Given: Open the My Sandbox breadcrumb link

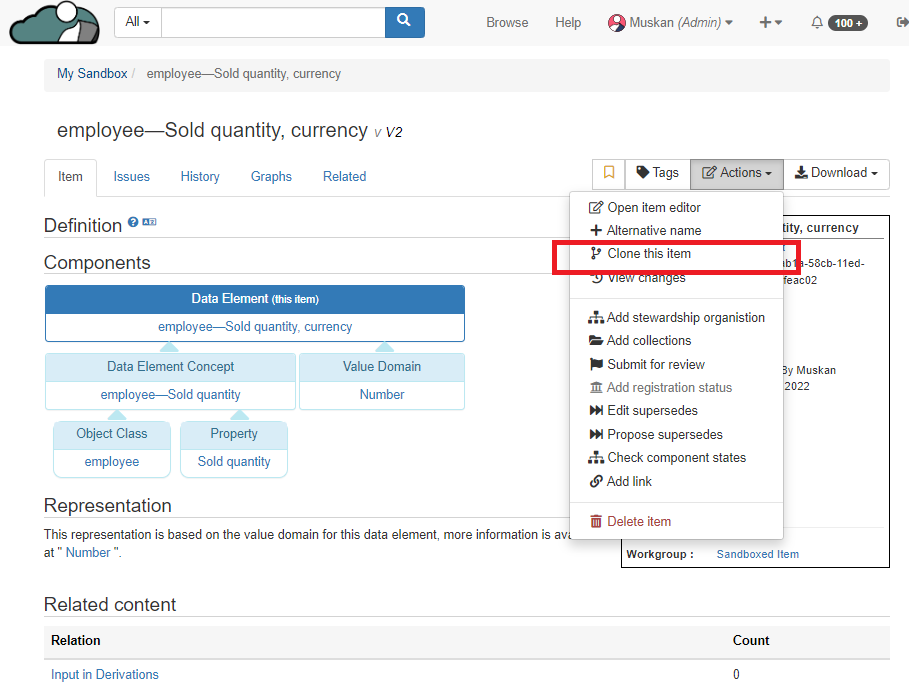Looking at the screenshot, I should [92, 74].
